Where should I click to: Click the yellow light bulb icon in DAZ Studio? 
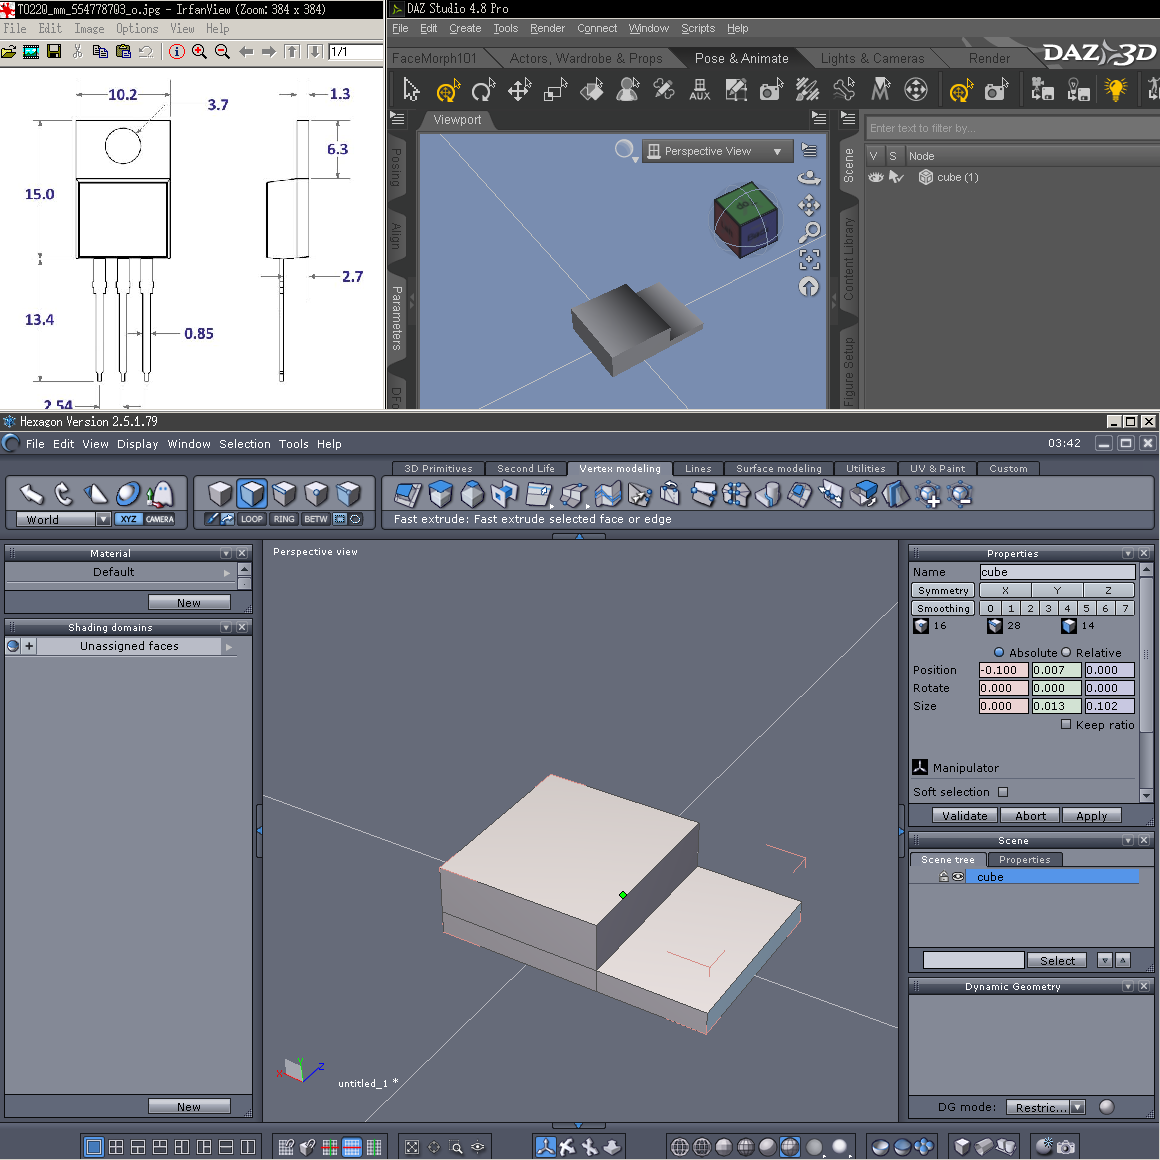(x=1115, y=90)
